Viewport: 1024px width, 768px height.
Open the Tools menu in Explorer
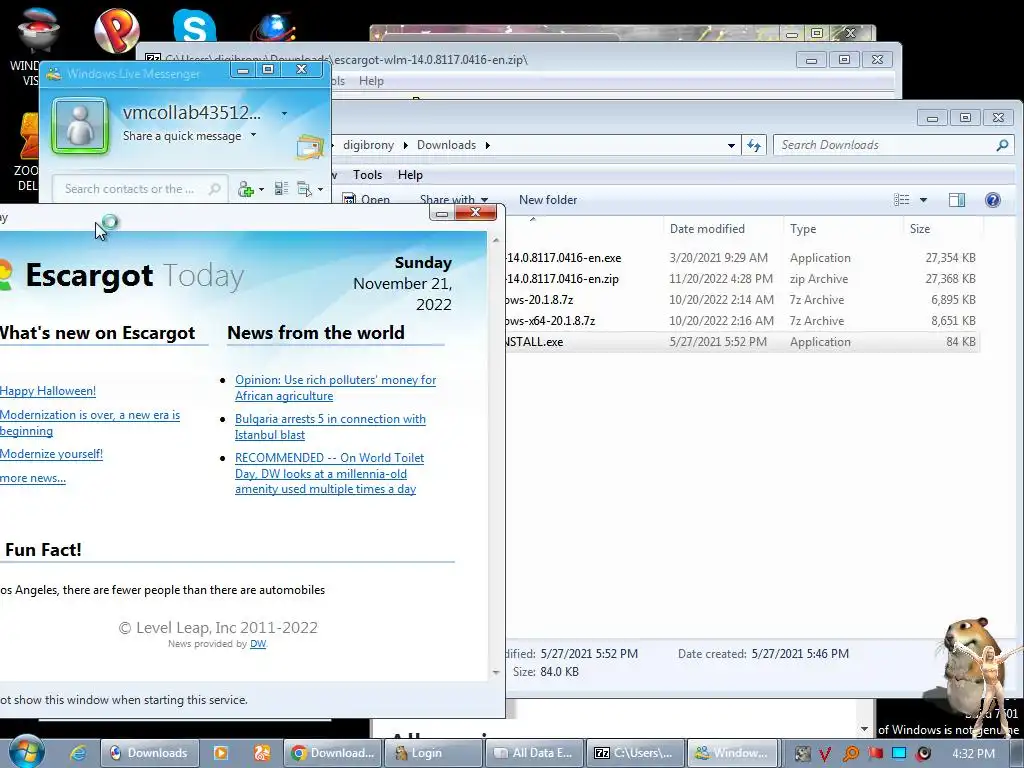click(367, 174)
